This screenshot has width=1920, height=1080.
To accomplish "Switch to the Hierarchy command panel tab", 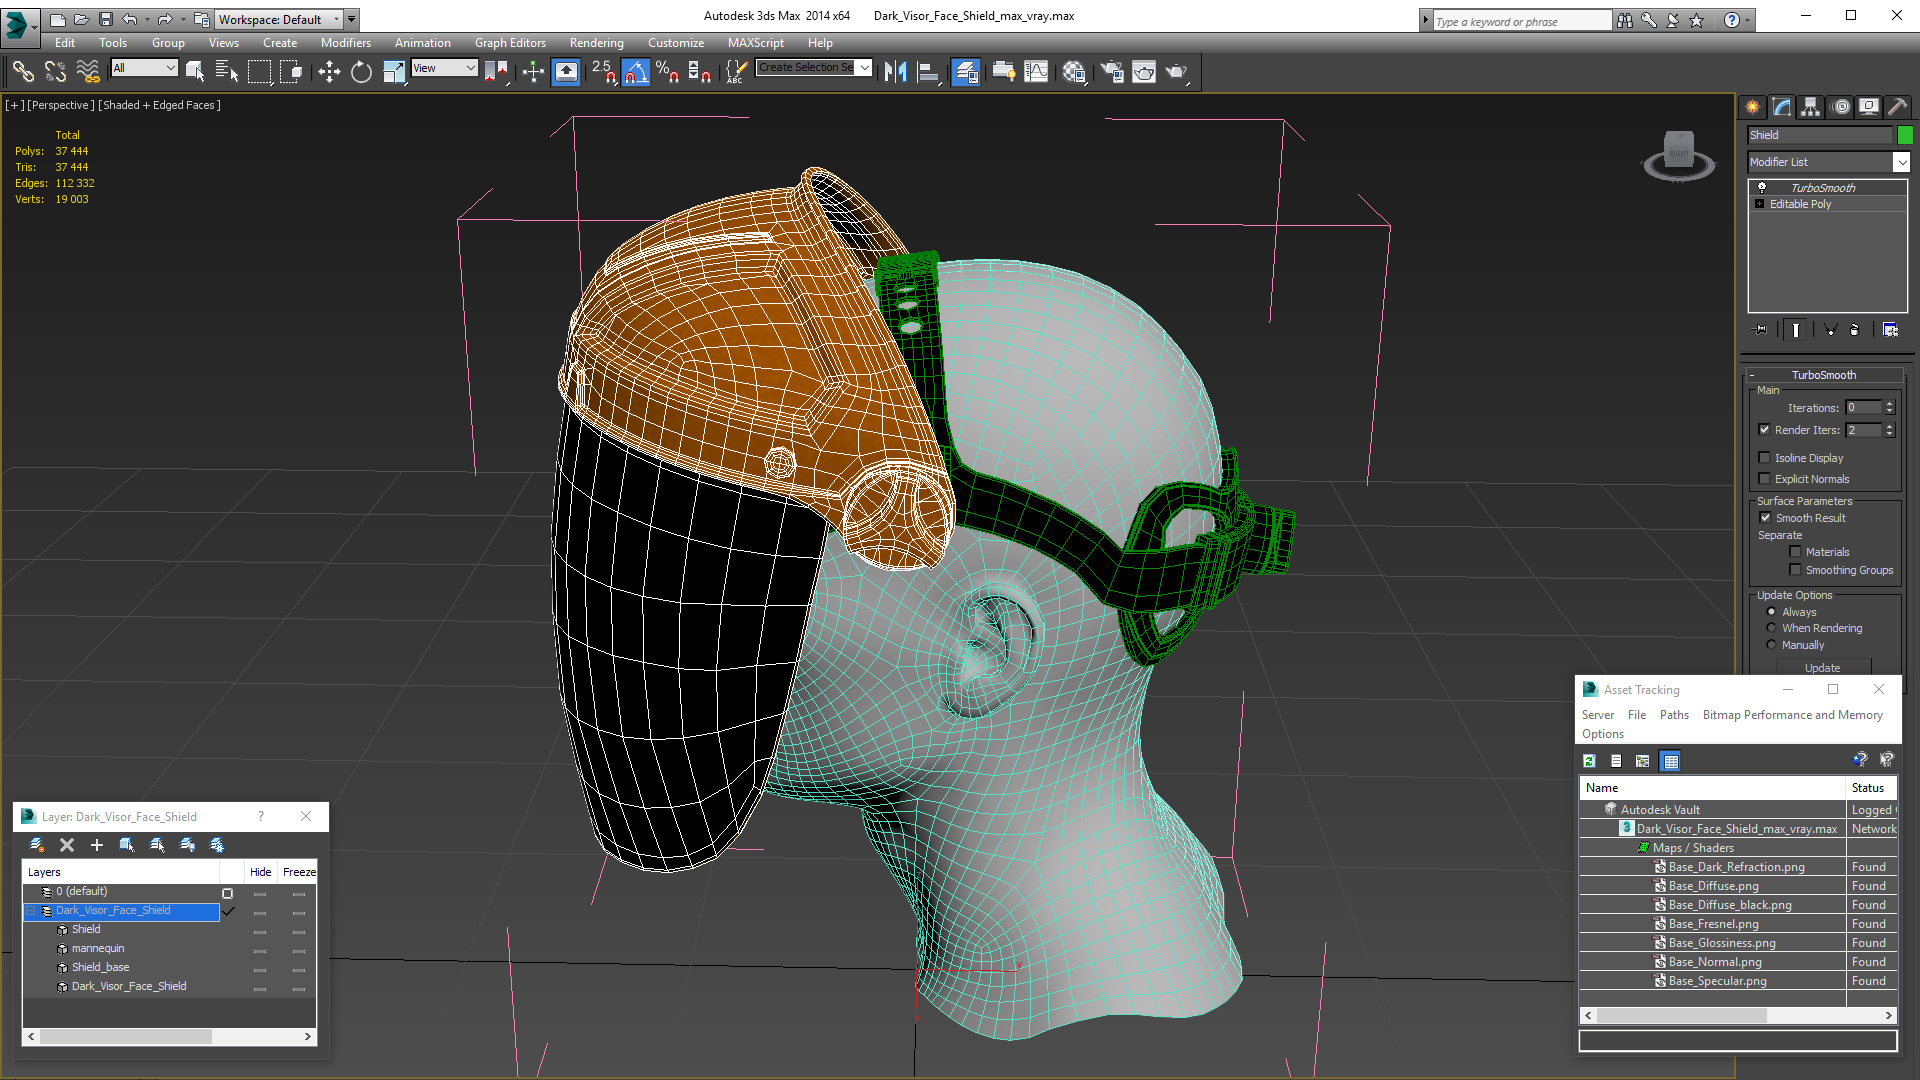I will coord(1811,107).
